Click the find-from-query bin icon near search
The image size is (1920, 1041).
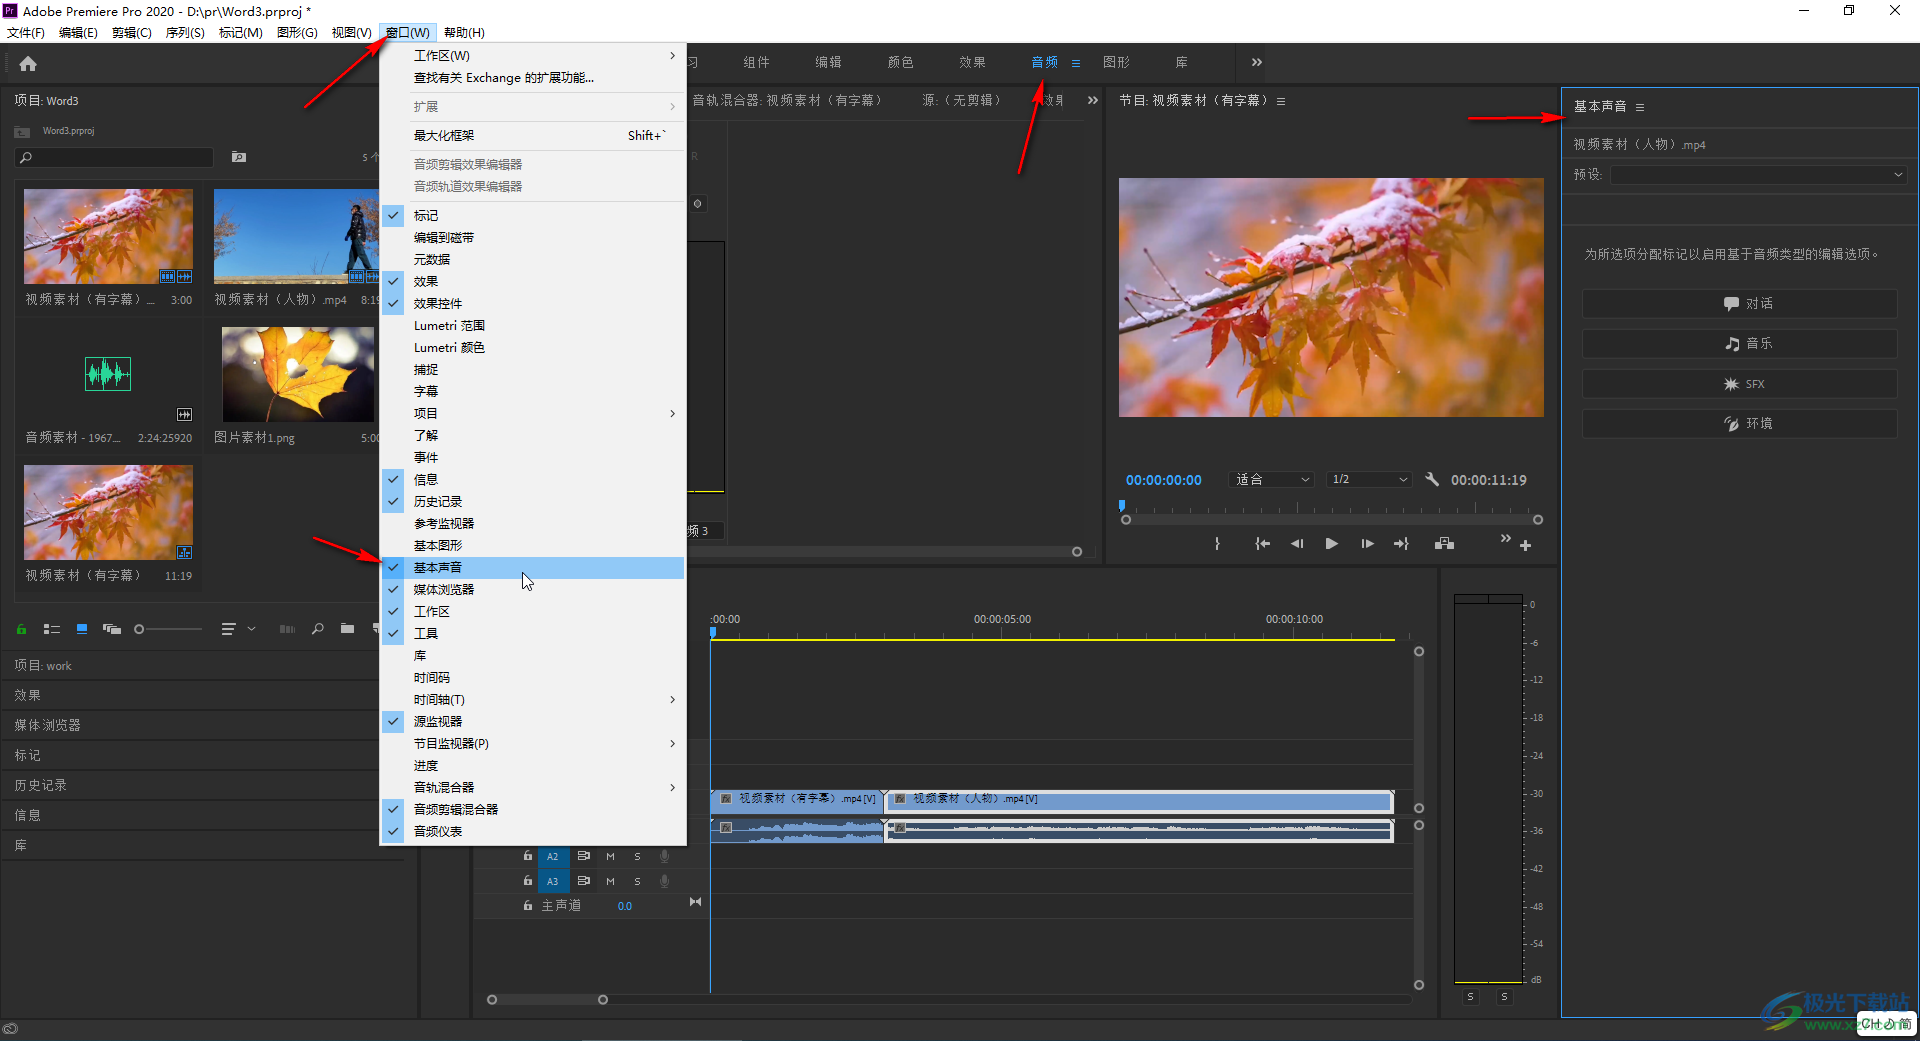239,157
